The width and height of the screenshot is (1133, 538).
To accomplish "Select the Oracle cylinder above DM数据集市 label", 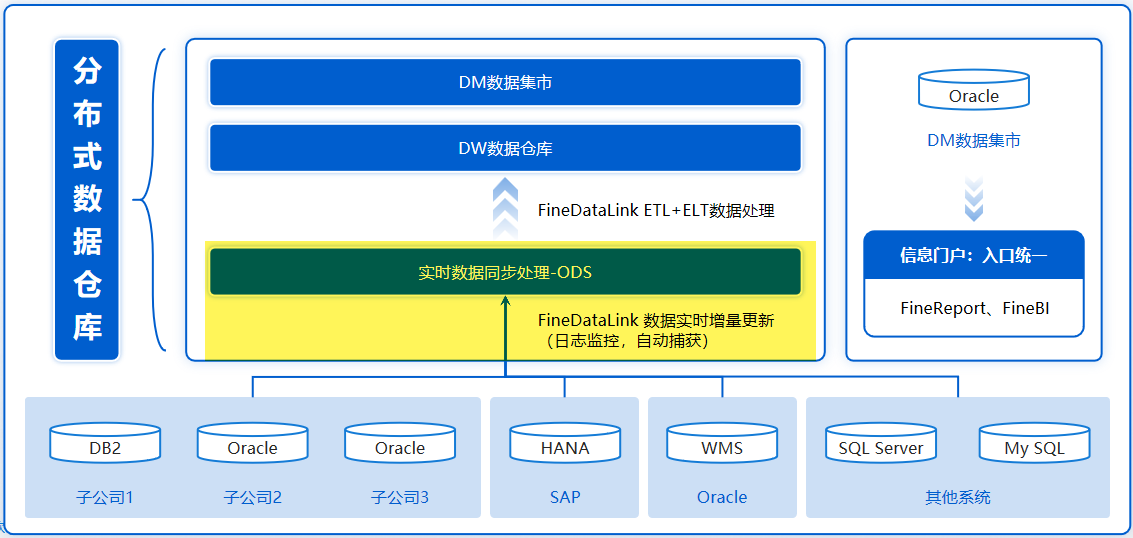I will [973, 90].
